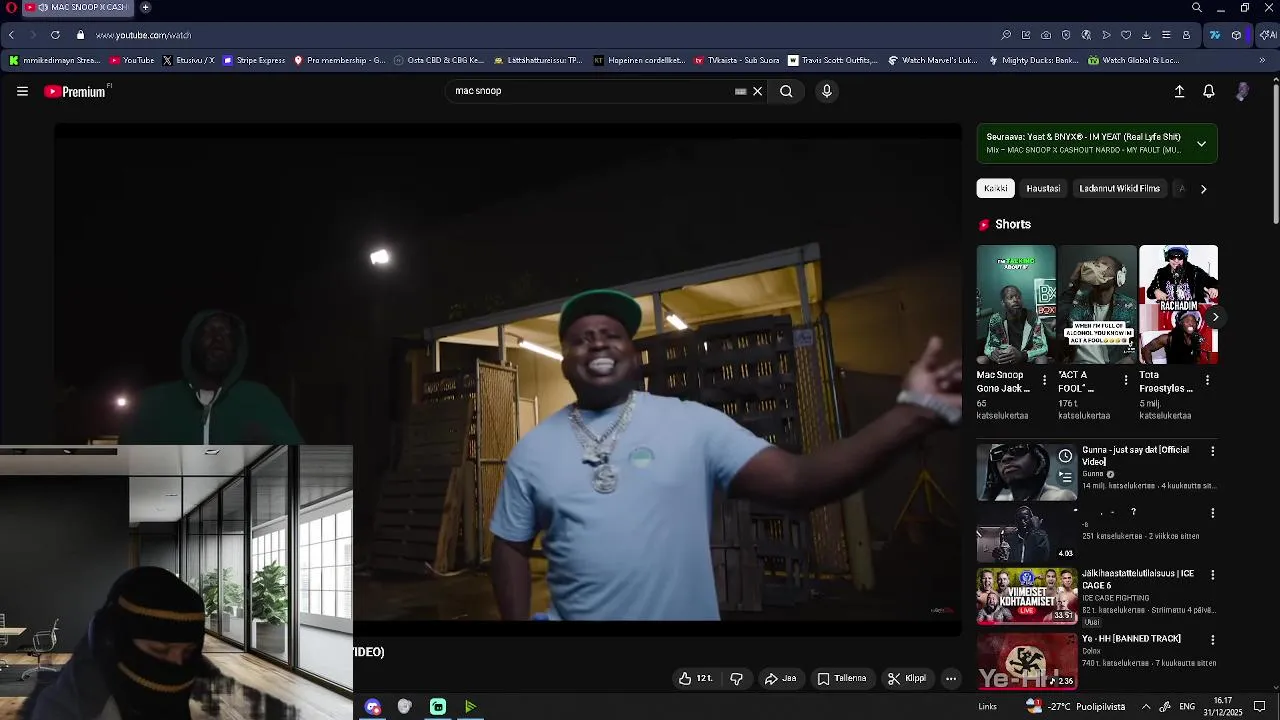Start voice search with the microphone icon

826,91
